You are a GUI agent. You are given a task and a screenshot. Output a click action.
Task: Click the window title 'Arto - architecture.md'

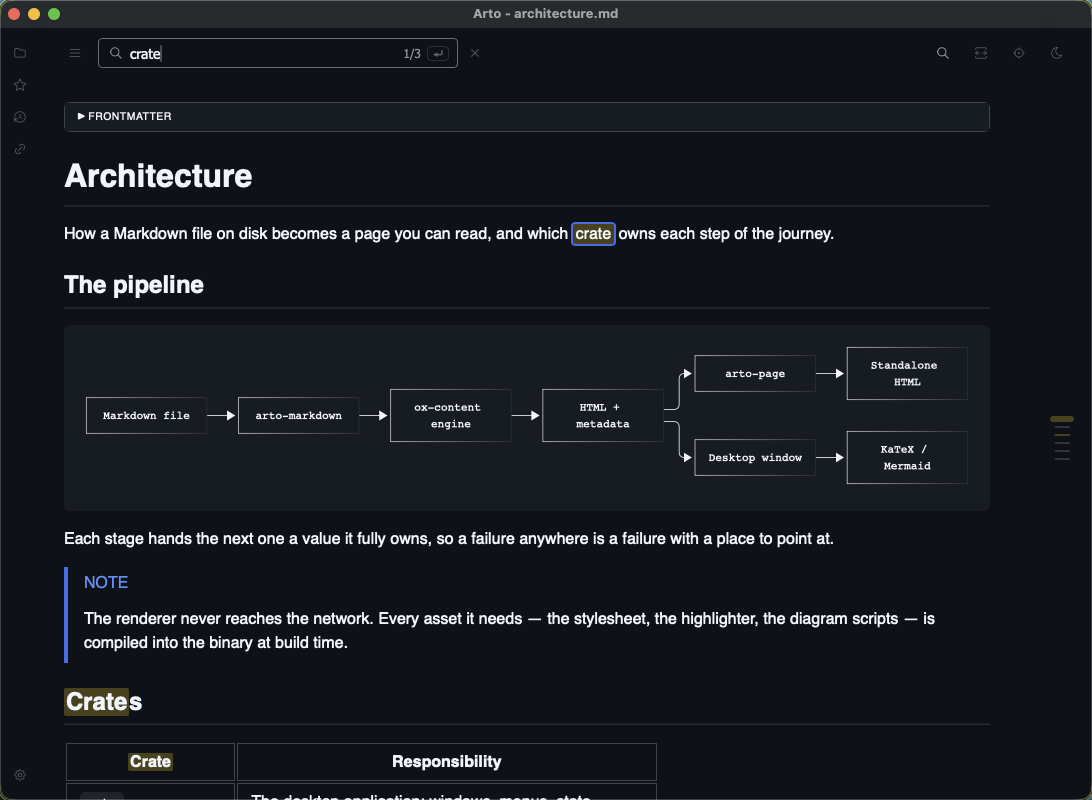coord(545,14)
